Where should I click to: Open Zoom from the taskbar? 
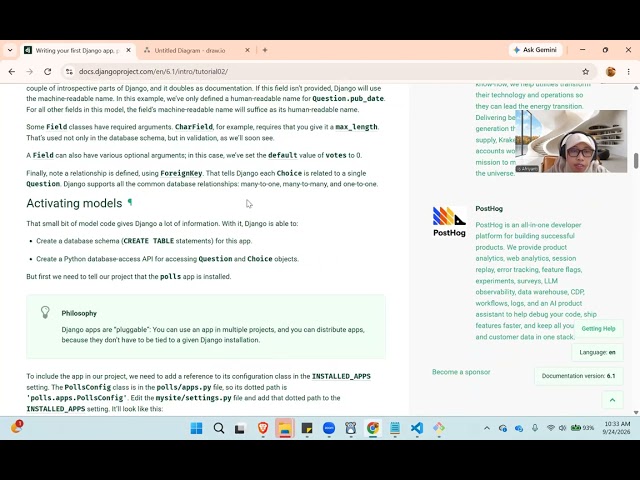tap(329, 428)
